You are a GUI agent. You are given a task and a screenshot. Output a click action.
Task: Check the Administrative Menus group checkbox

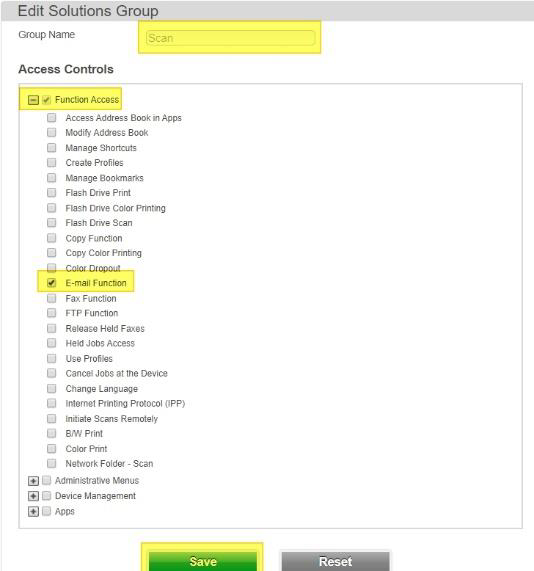(x=47, y=480)
